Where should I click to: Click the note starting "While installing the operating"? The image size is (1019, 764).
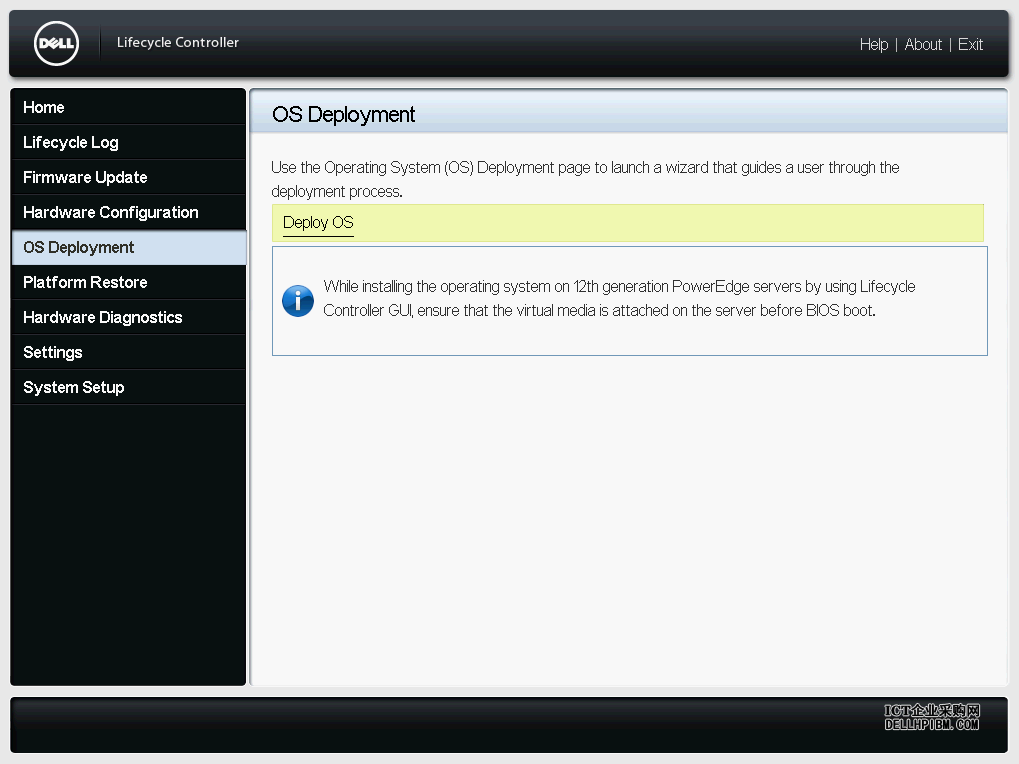coord(619,299)
